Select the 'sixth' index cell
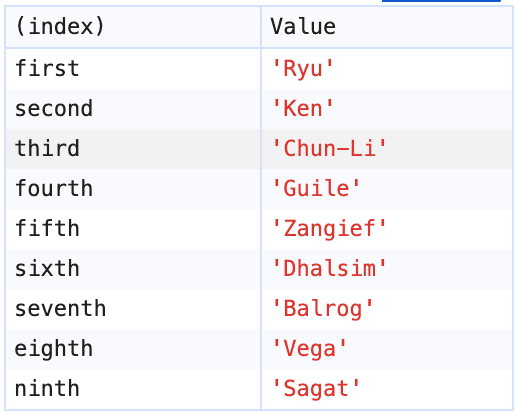 pyautogui.click(x=133, y=269)
